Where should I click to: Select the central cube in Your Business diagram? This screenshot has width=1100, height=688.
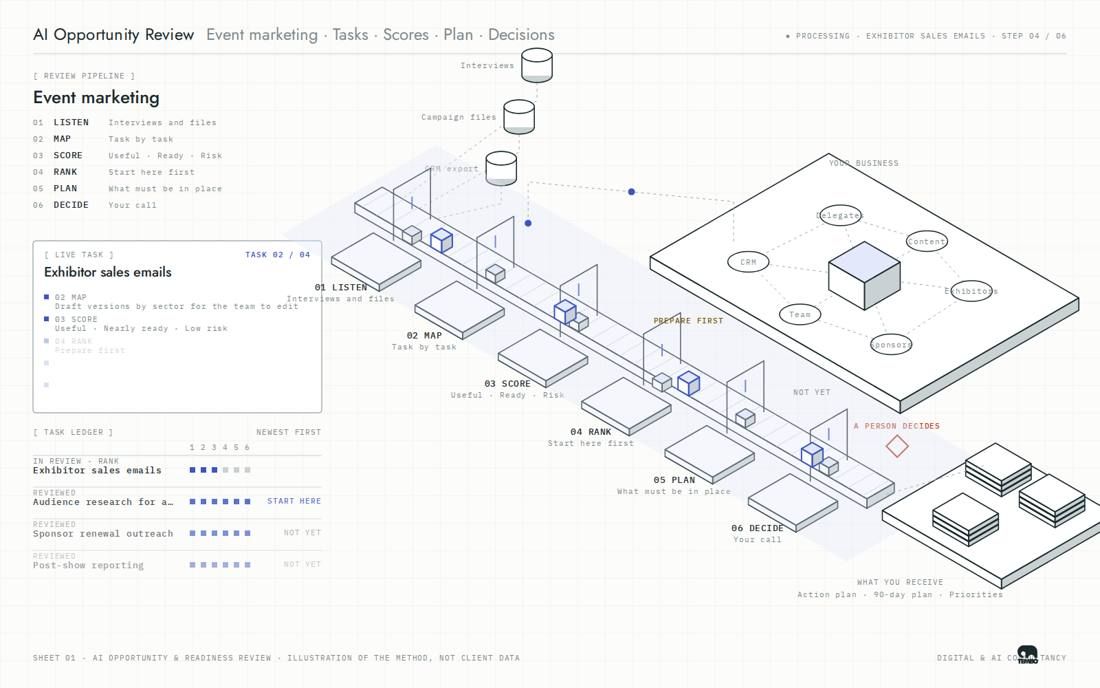click(x=864, y=275)
